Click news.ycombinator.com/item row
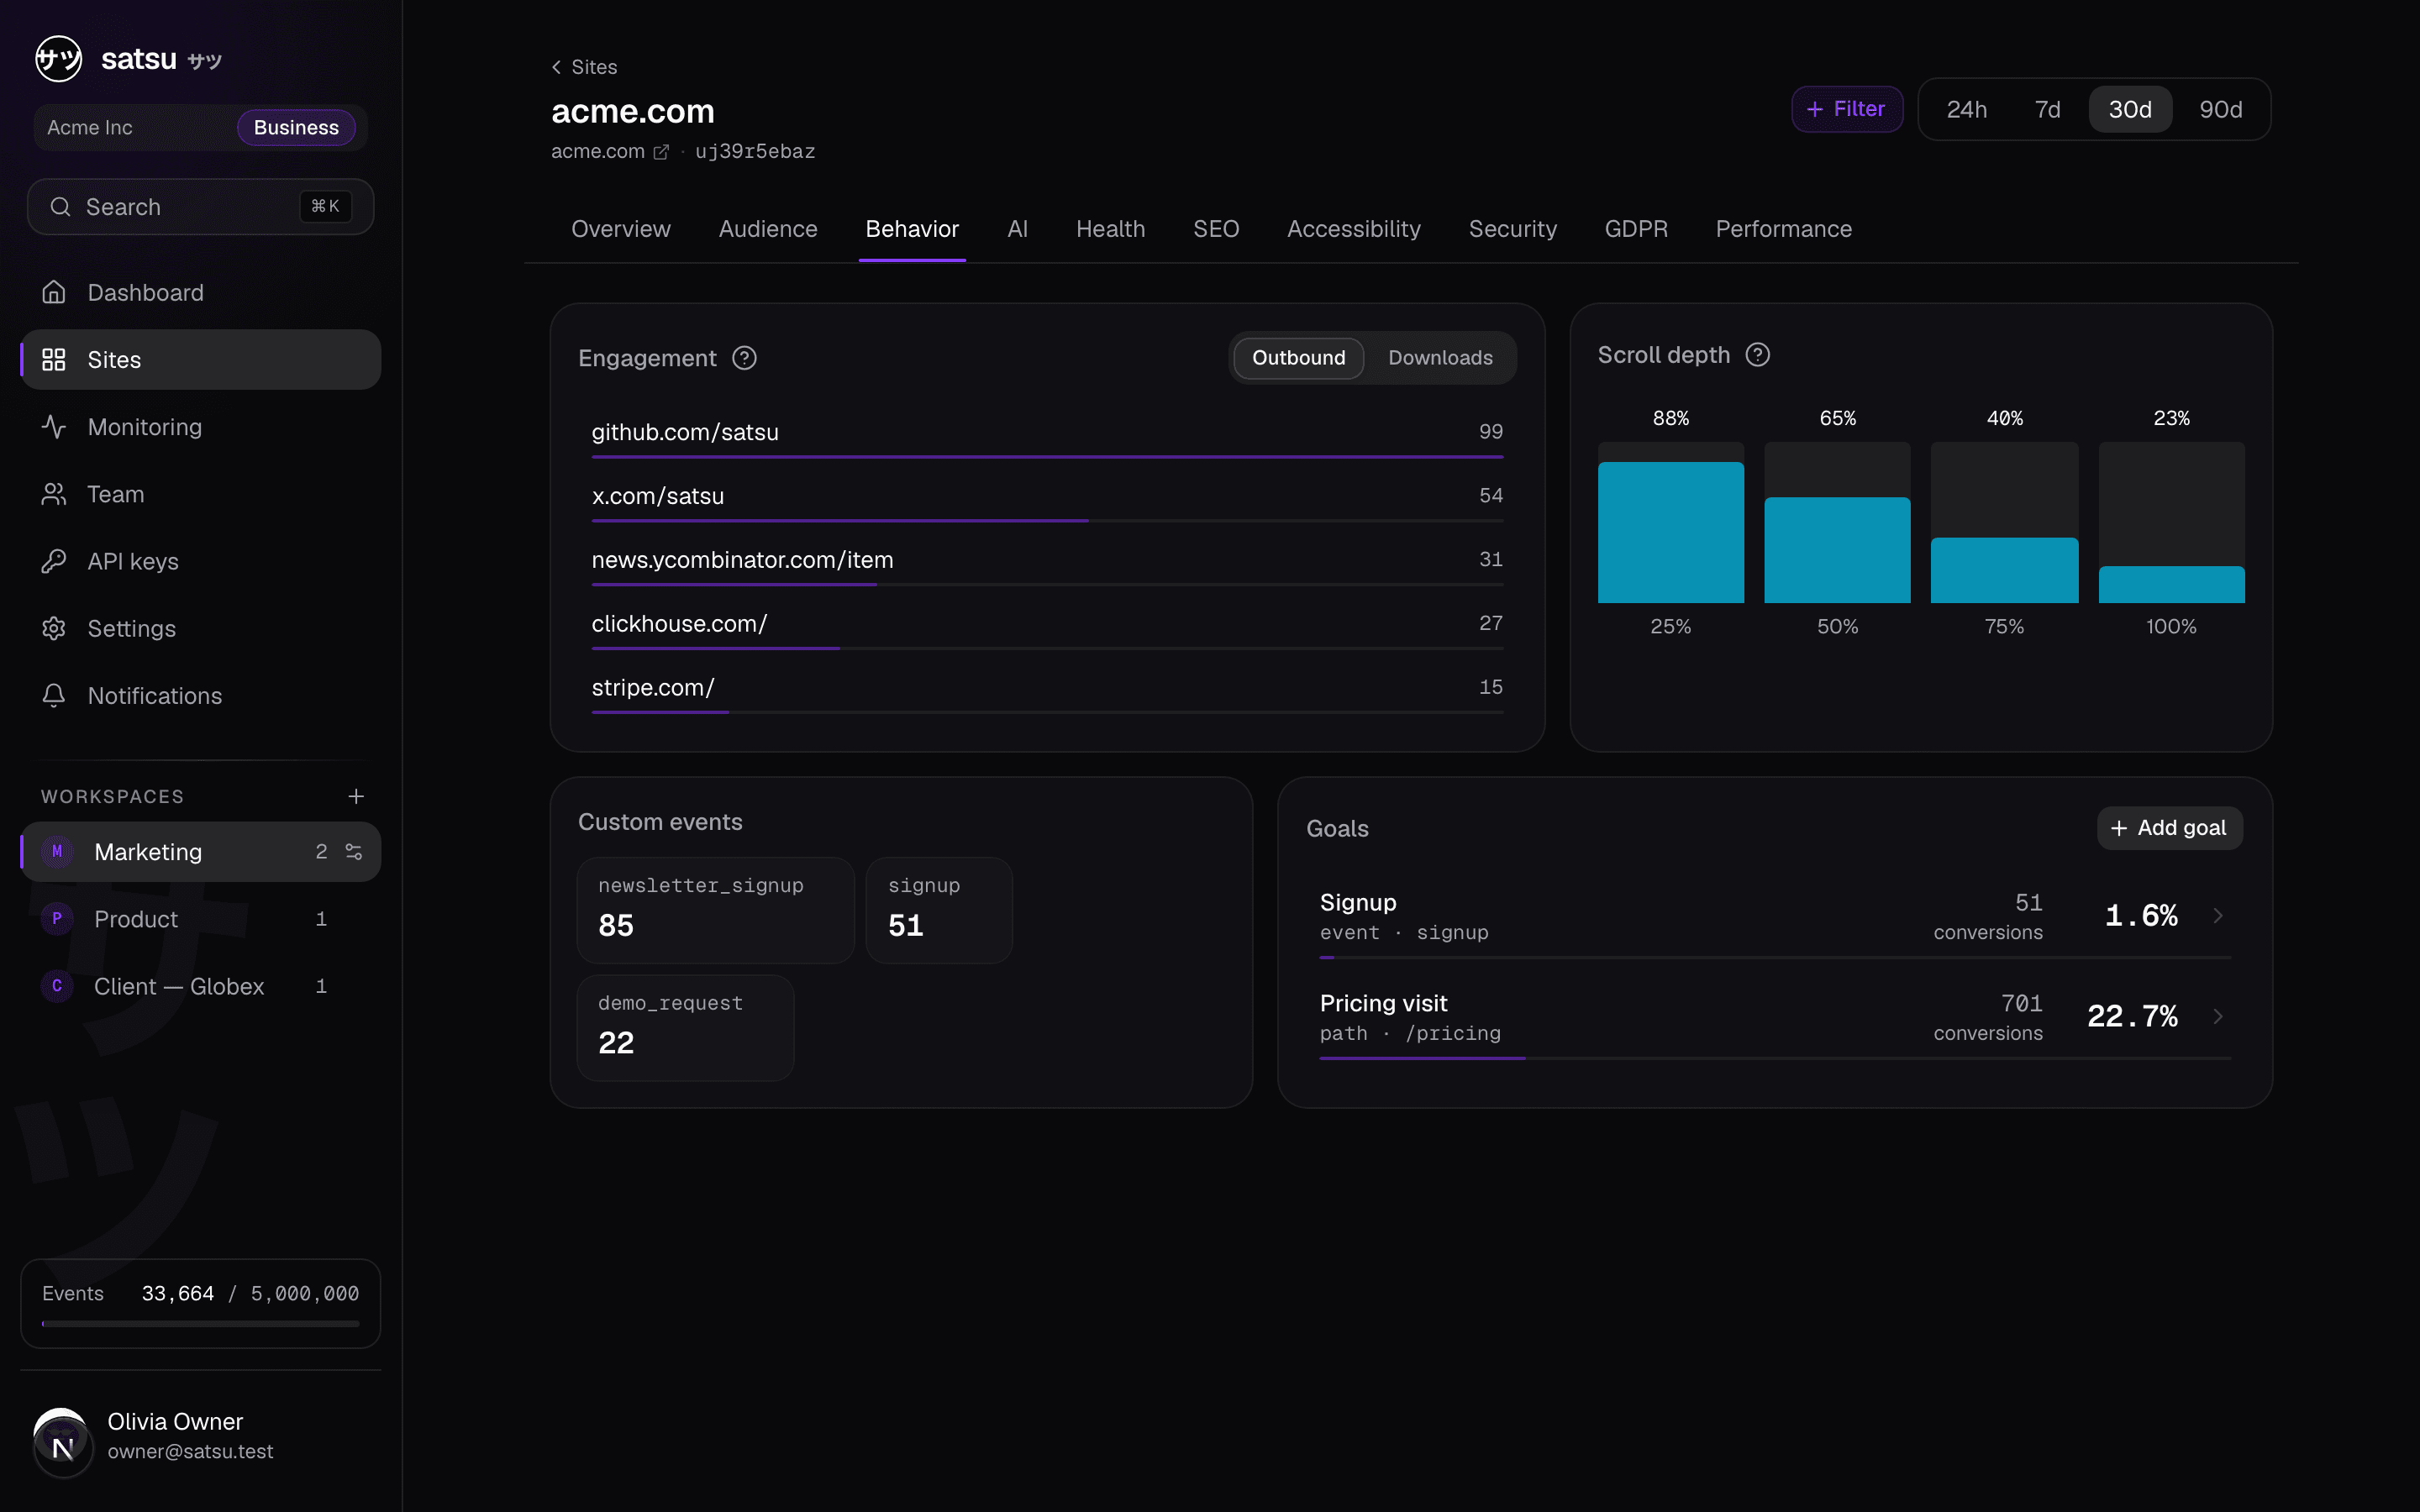 pos(1047,562)
